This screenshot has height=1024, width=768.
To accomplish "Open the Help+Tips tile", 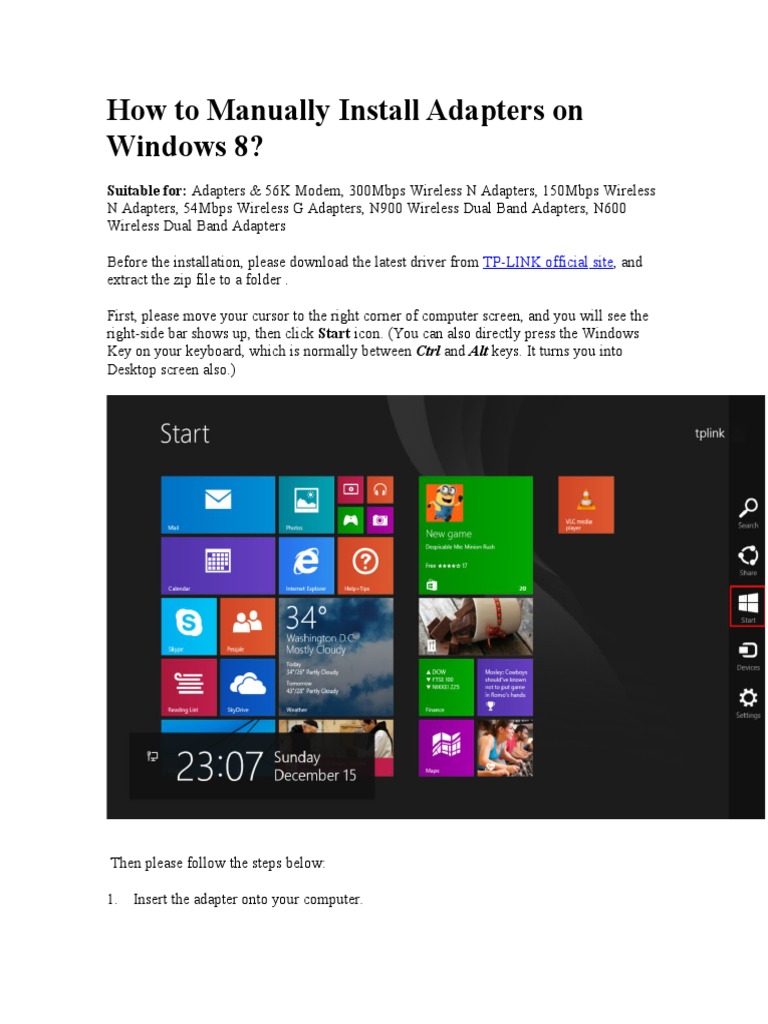I will pyautogui.click(x=366, y=566).
